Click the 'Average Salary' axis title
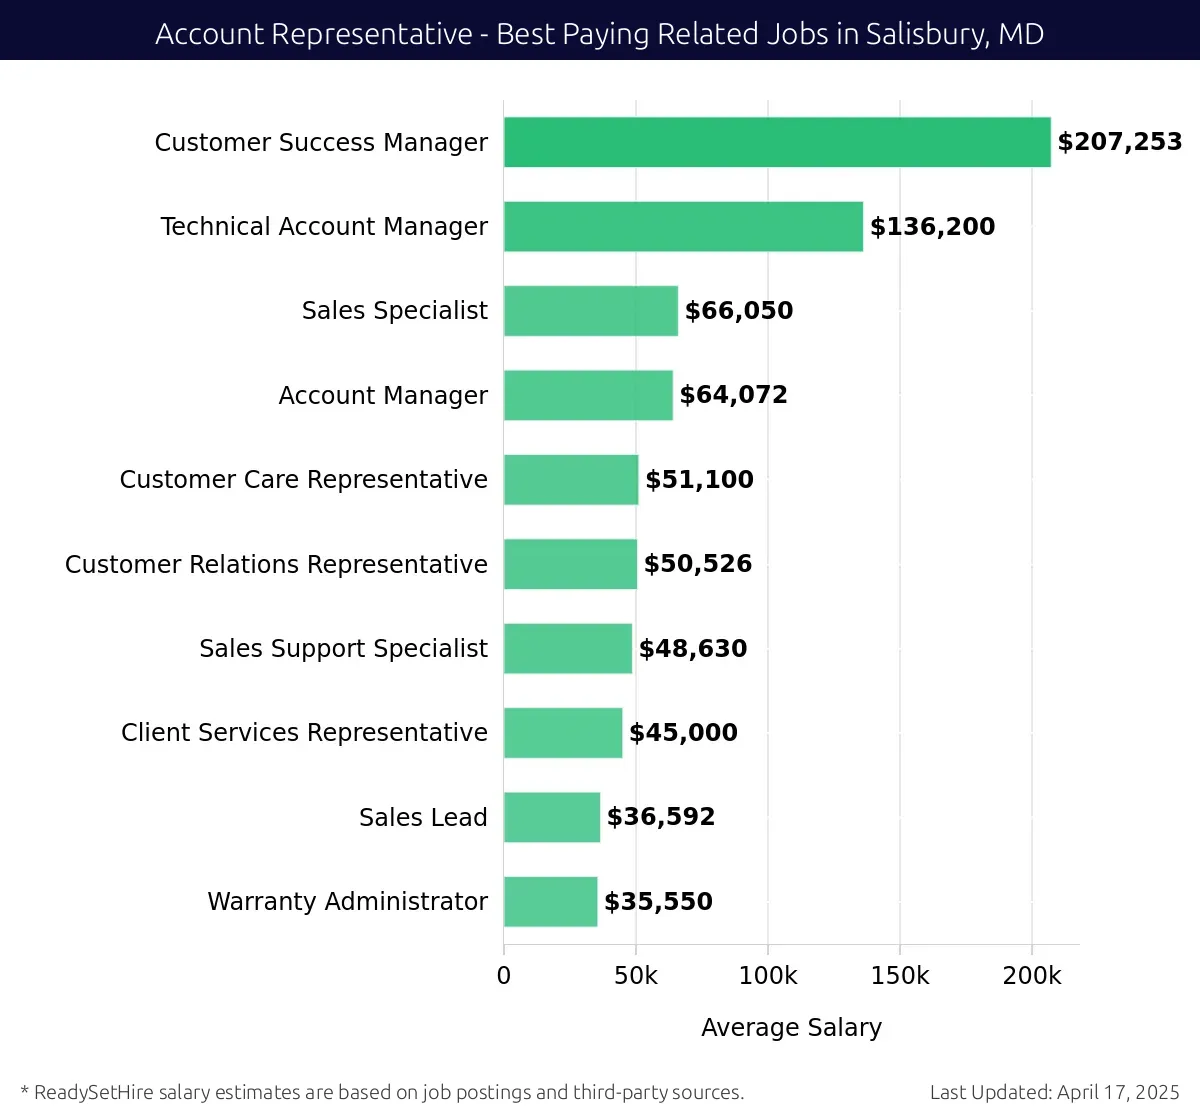The image size is (1200, 1120). tap(792, 1028)
